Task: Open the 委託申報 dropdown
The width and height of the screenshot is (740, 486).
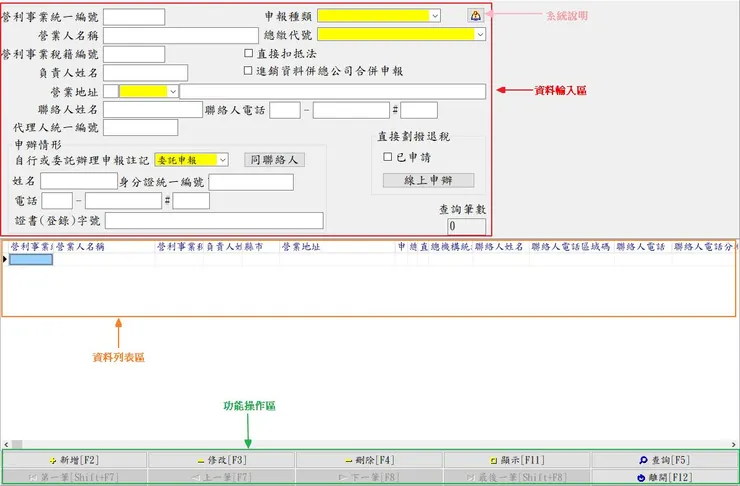Action: [x=222, y=160]
